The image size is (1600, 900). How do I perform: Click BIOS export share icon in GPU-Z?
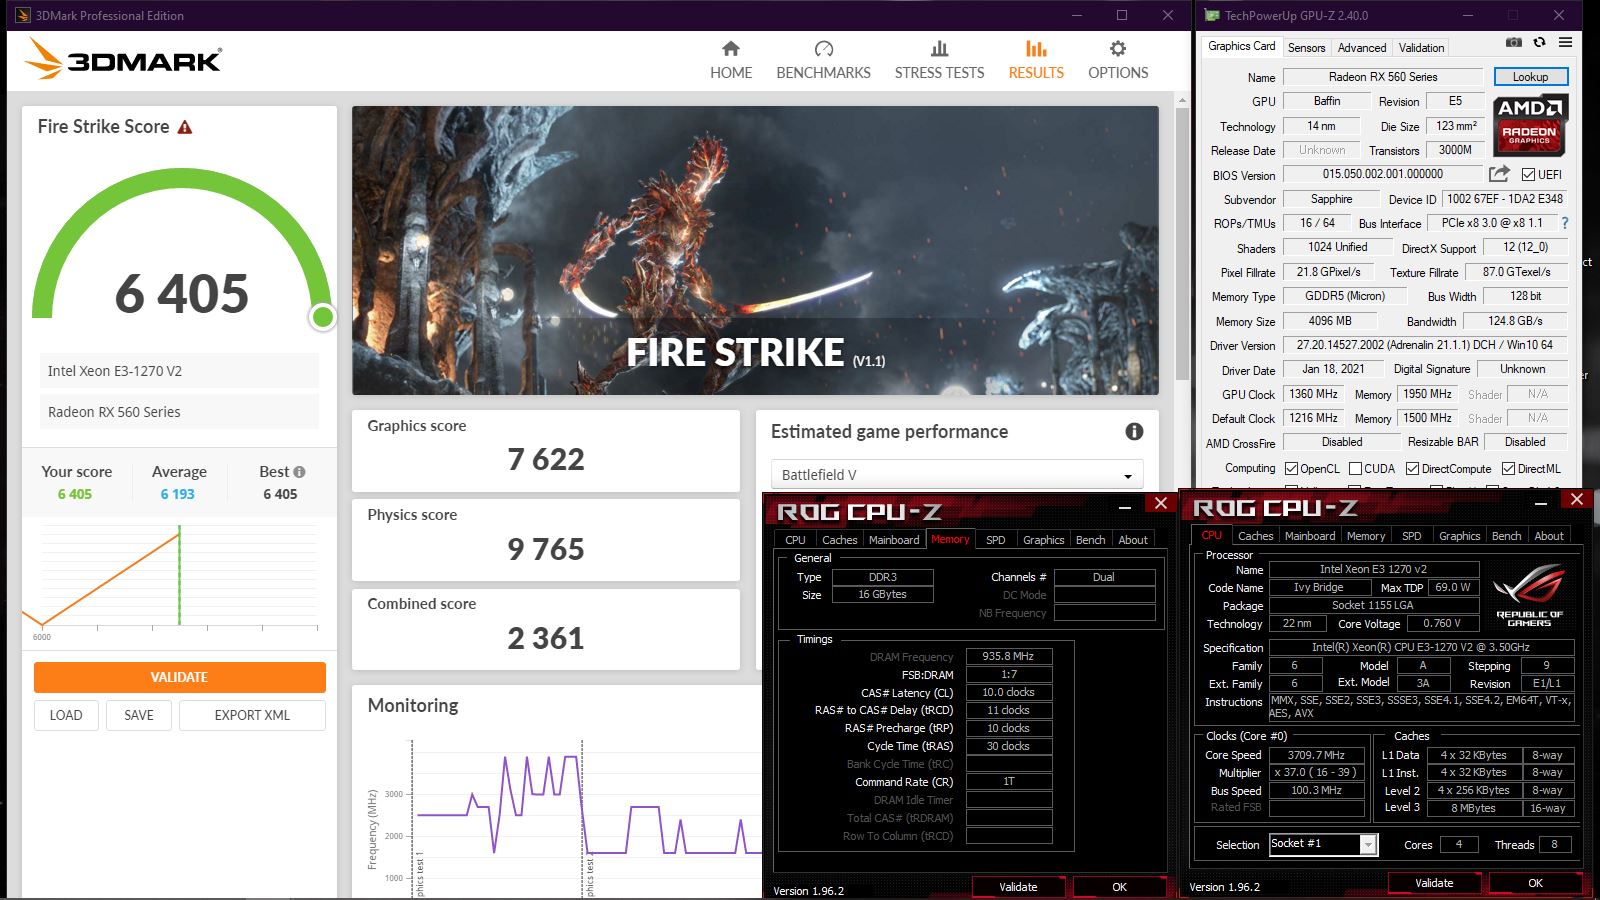coord(1499,174)
